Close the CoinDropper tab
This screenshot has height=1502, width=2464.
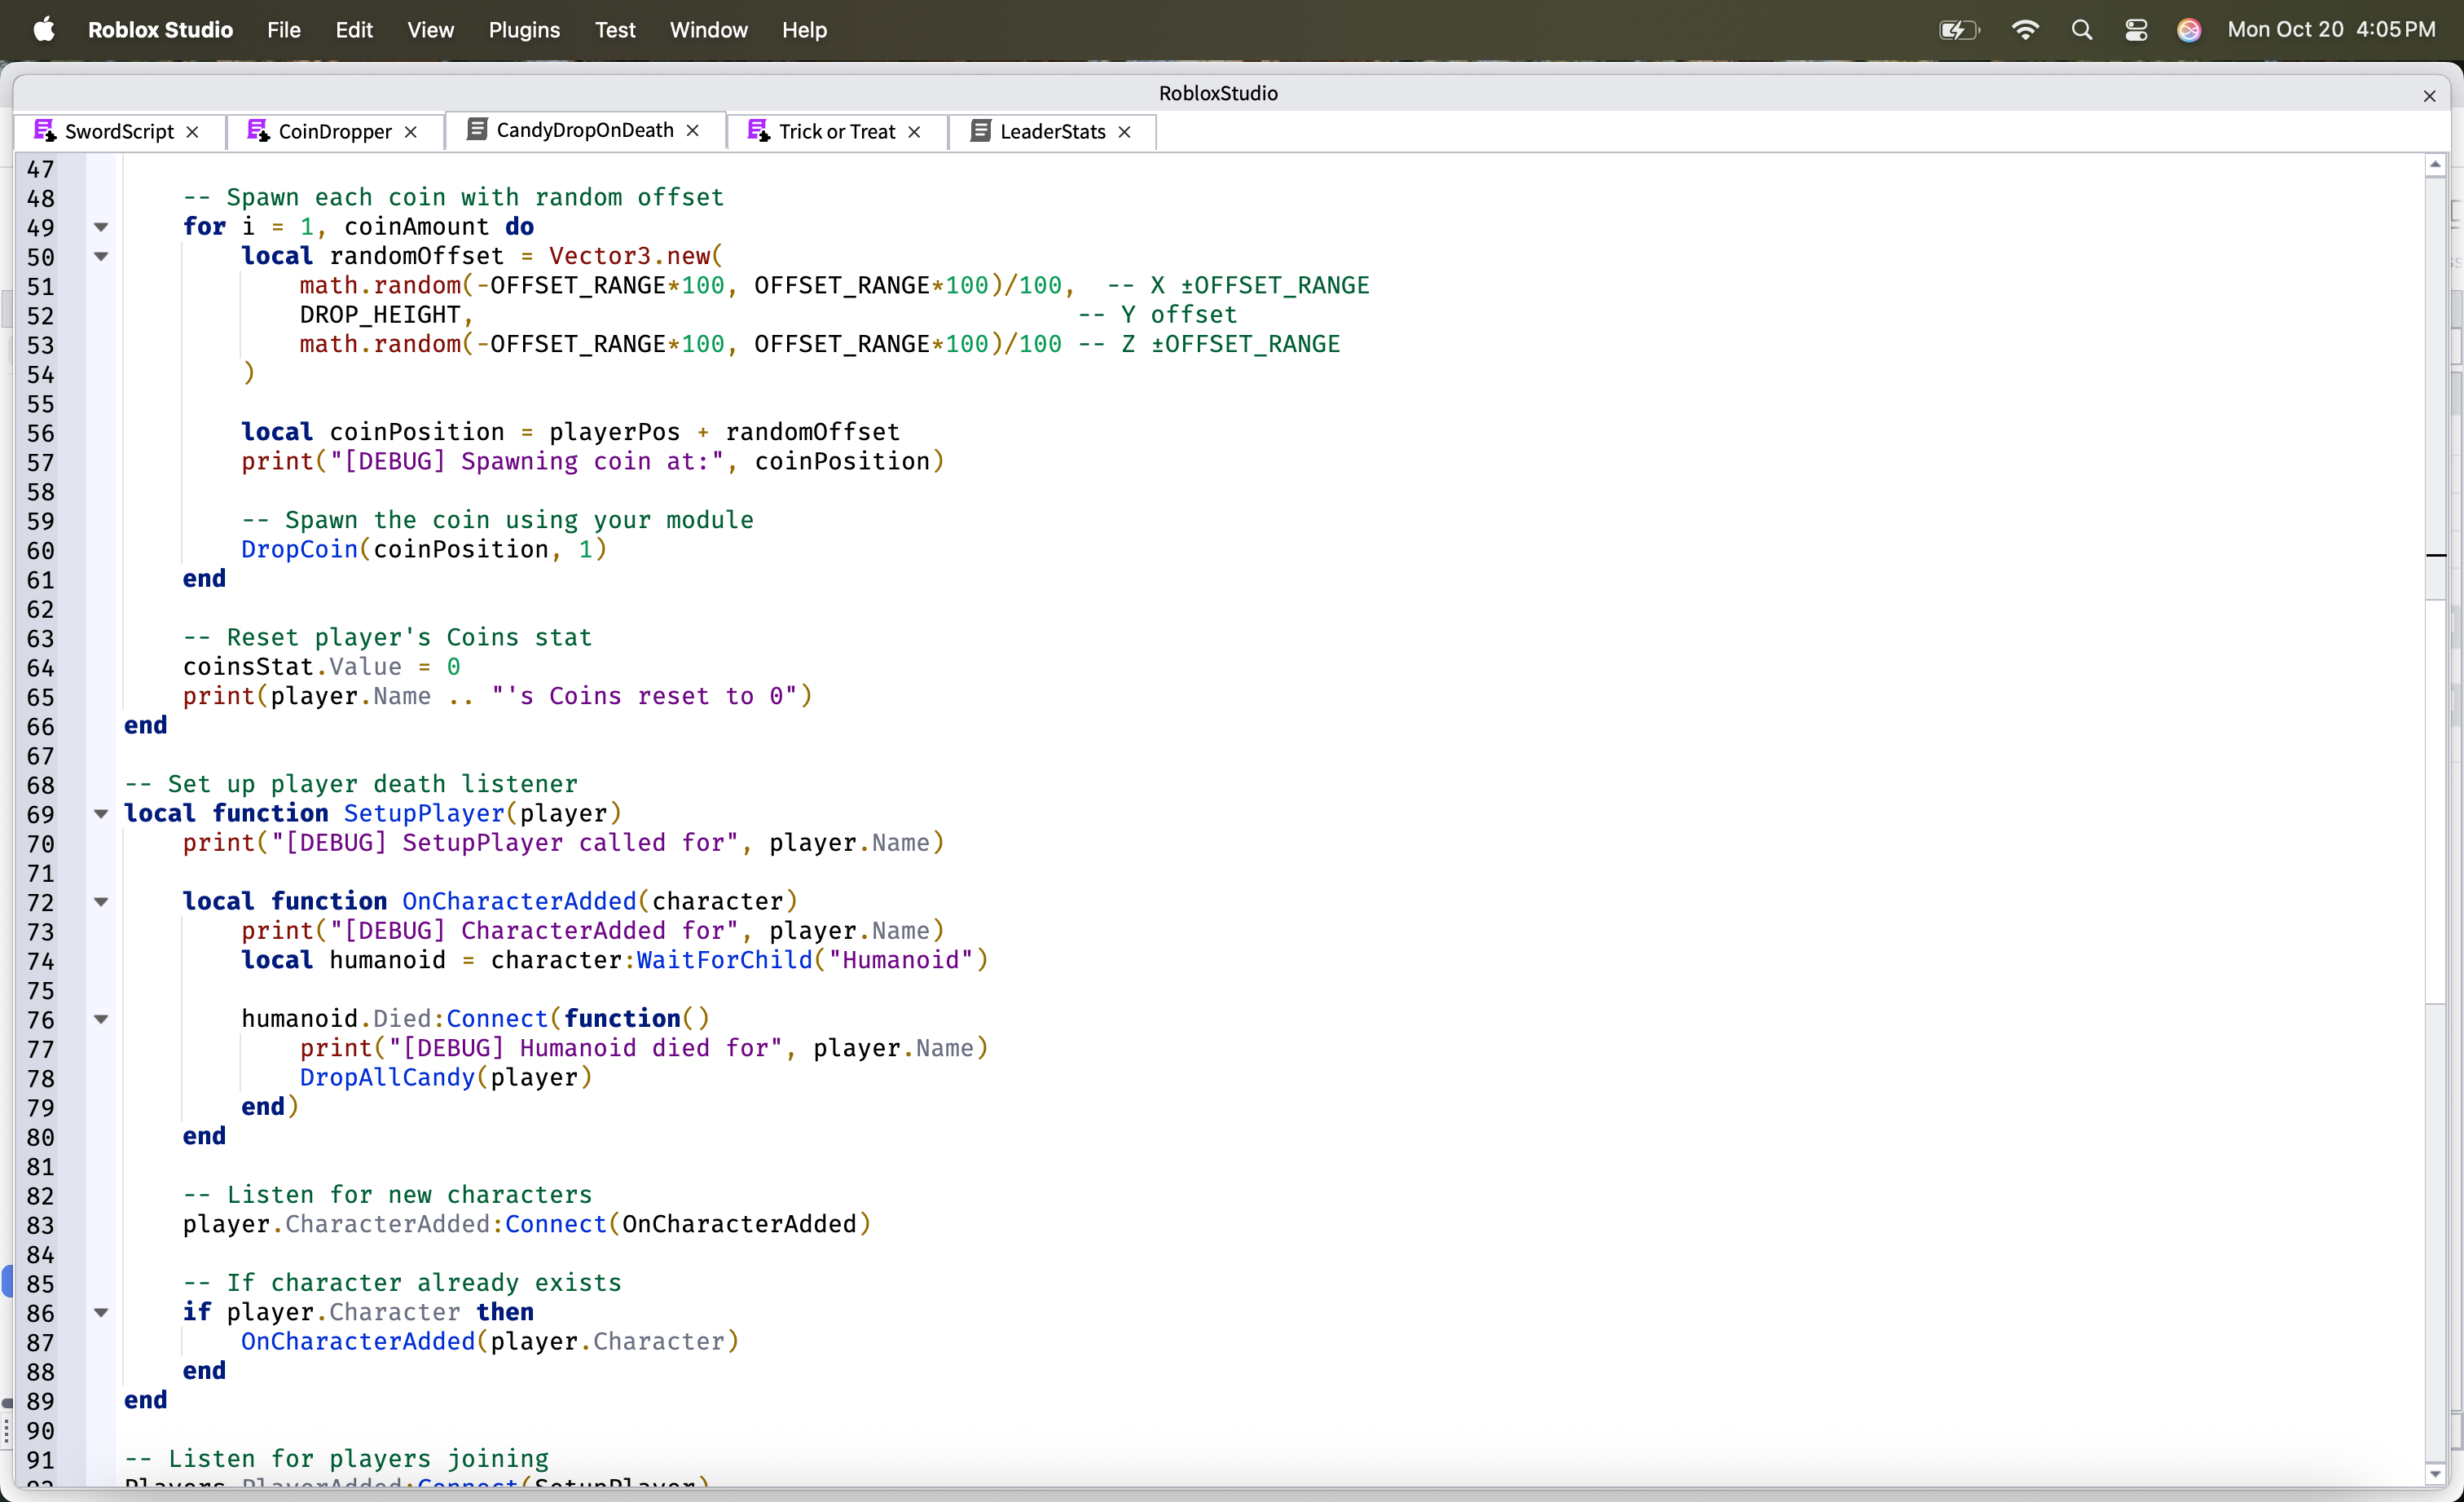pyautogui.click(x=410, y=132)
